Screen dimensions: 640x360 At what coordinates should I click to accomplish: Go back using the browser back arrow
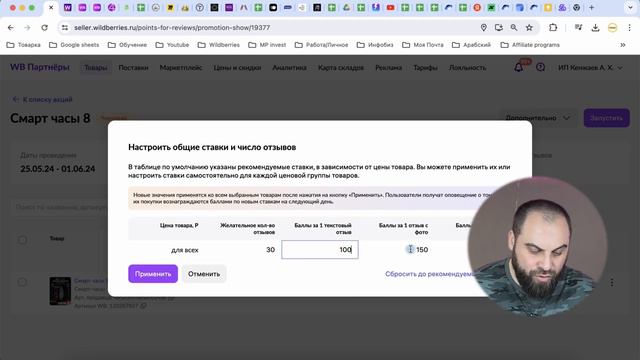tap(11, 28)
